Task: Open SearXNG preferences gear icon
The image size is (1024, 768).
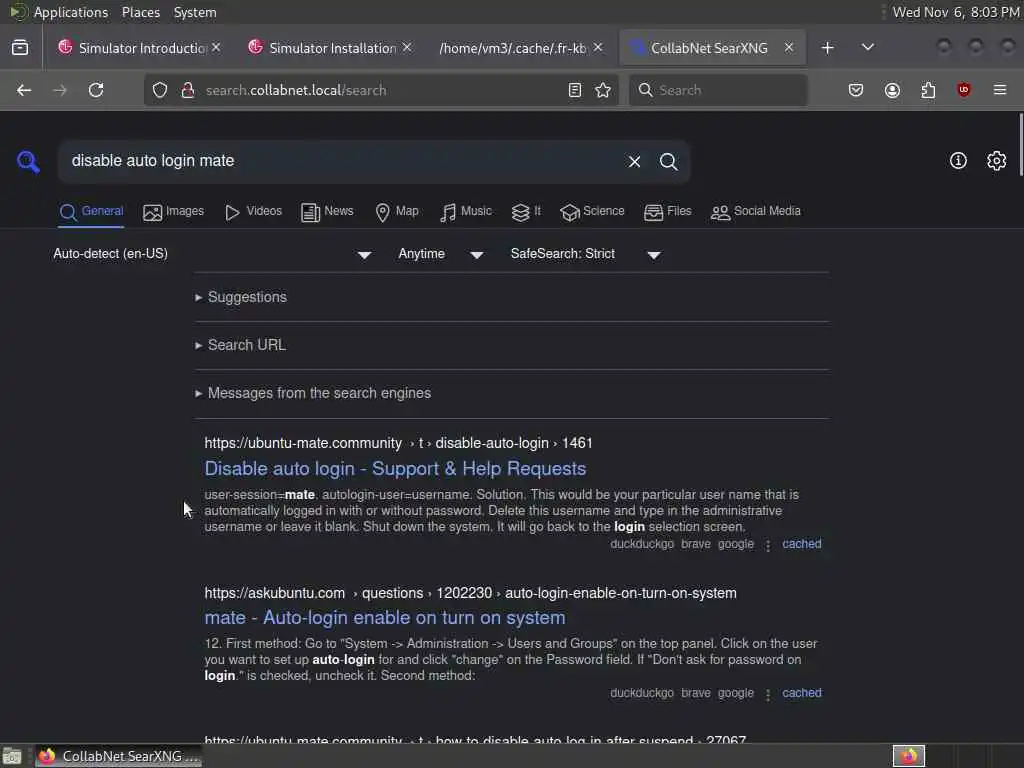Action: 997,161
